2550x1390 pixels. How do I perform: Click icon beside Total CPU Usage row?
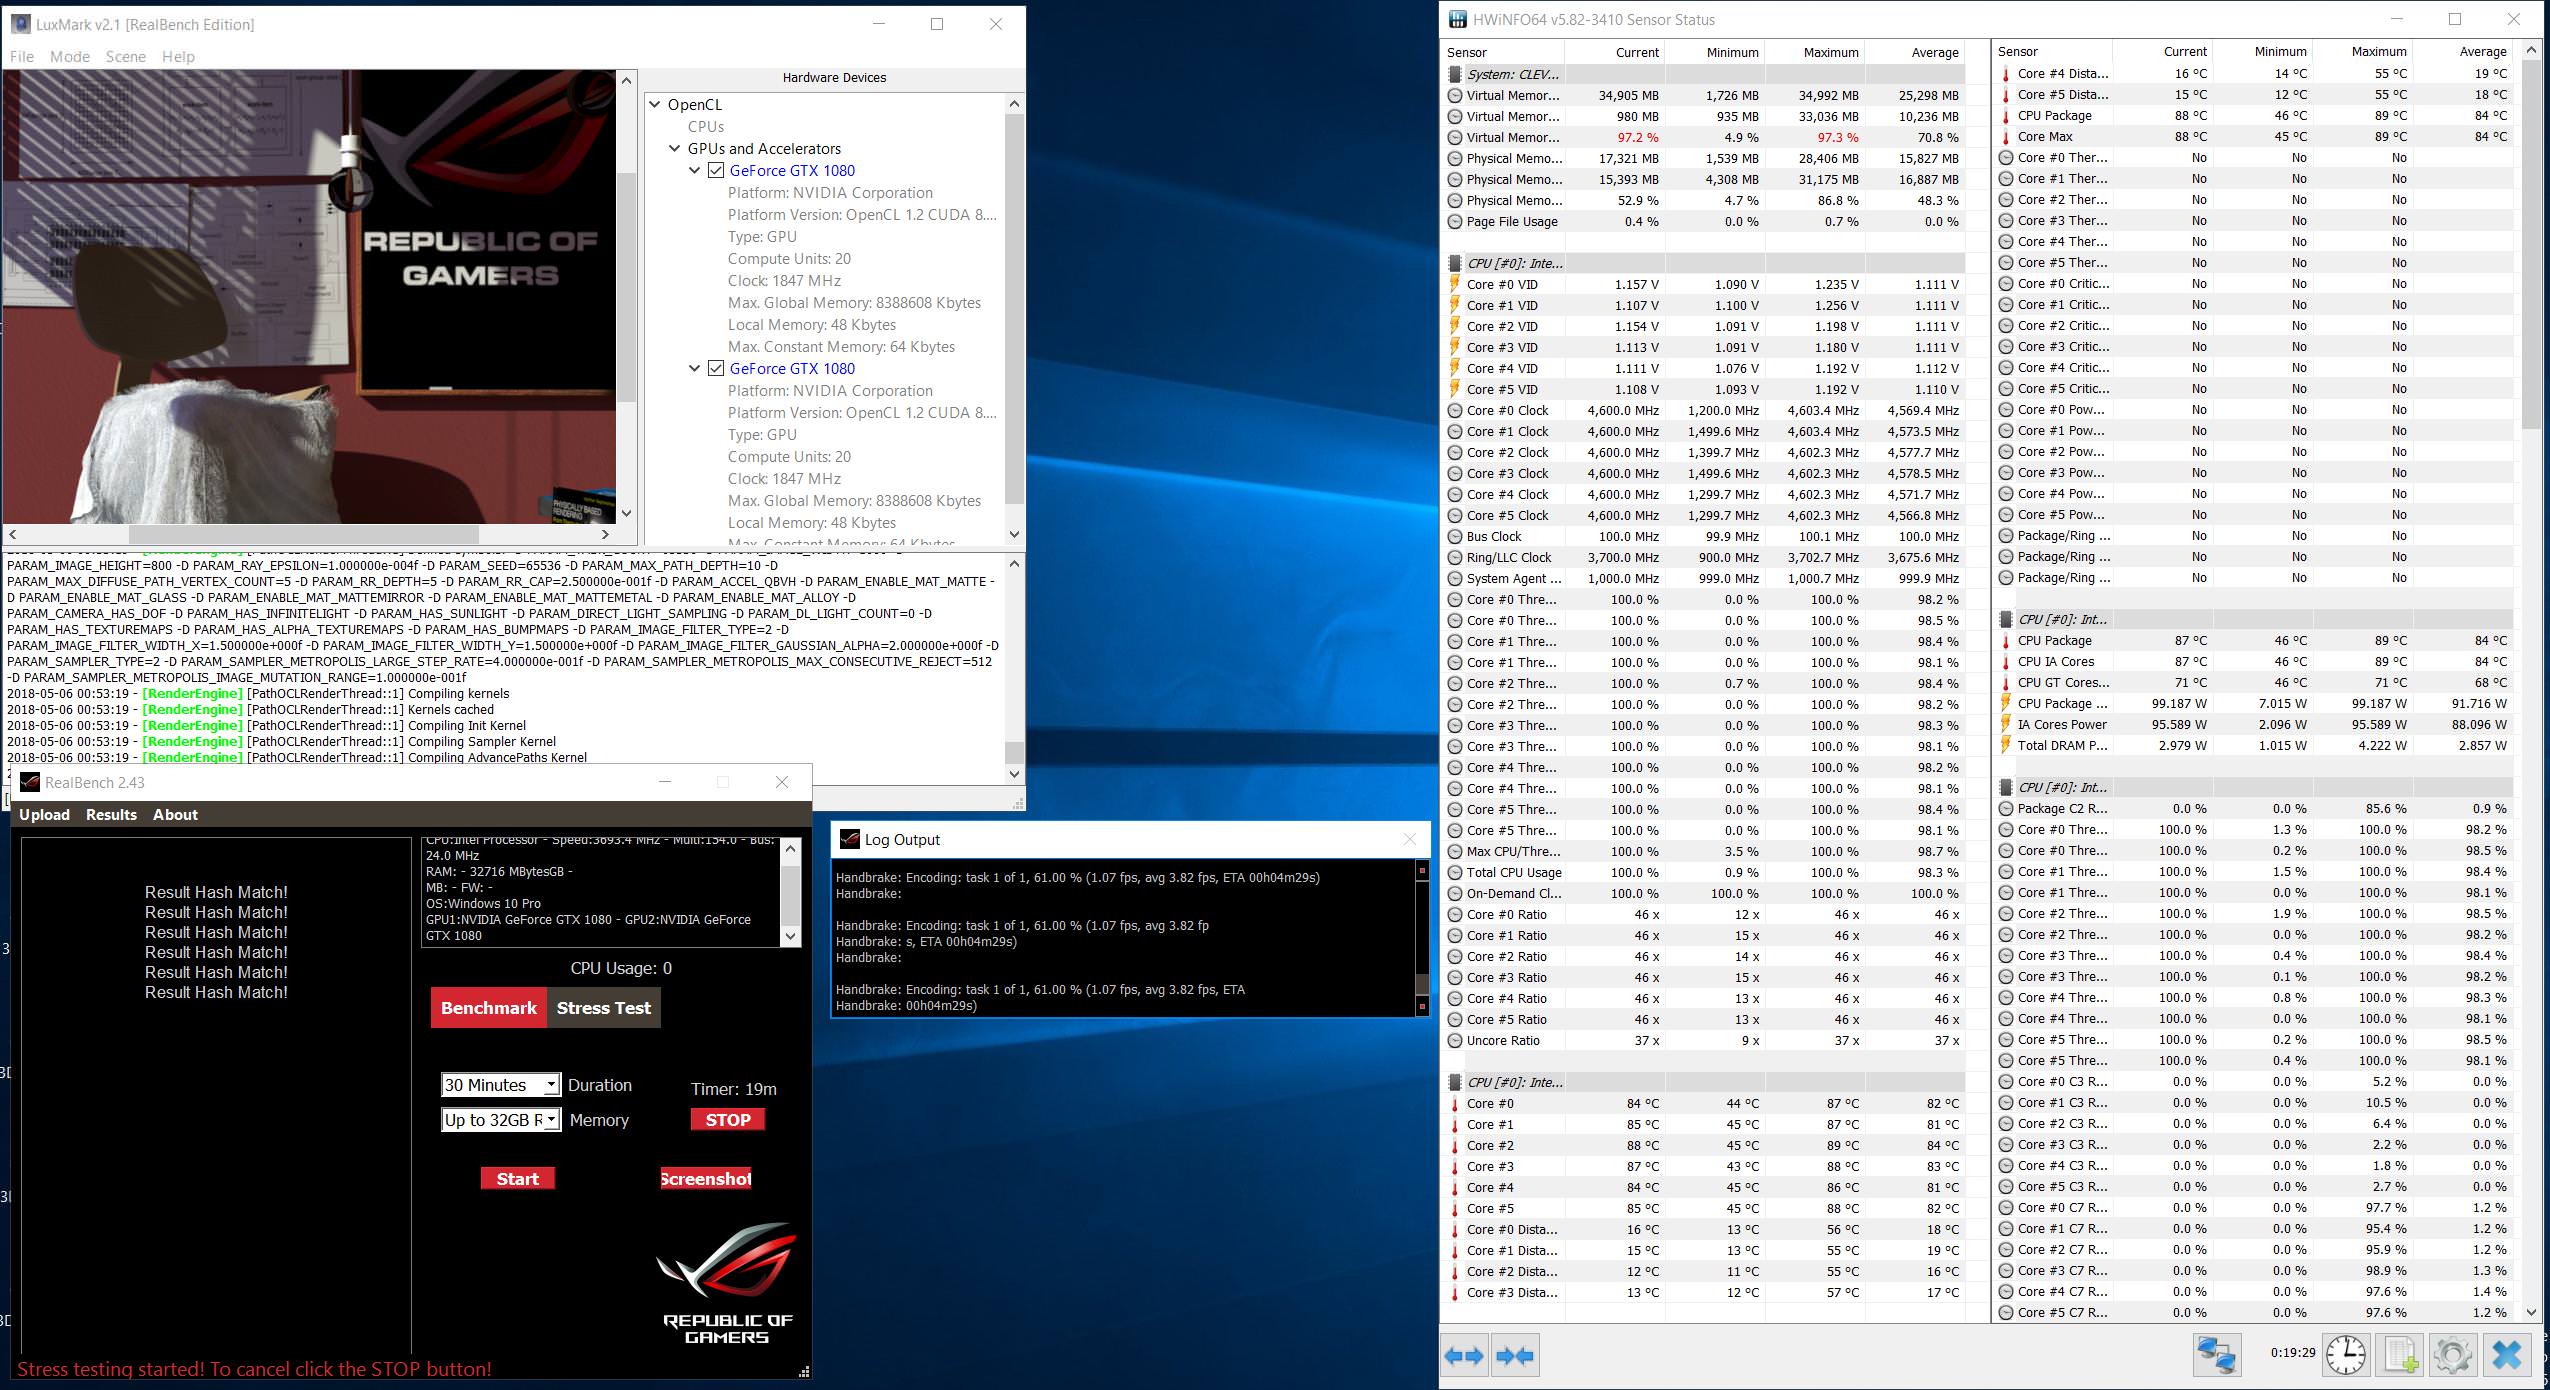tap(1455, 872)
